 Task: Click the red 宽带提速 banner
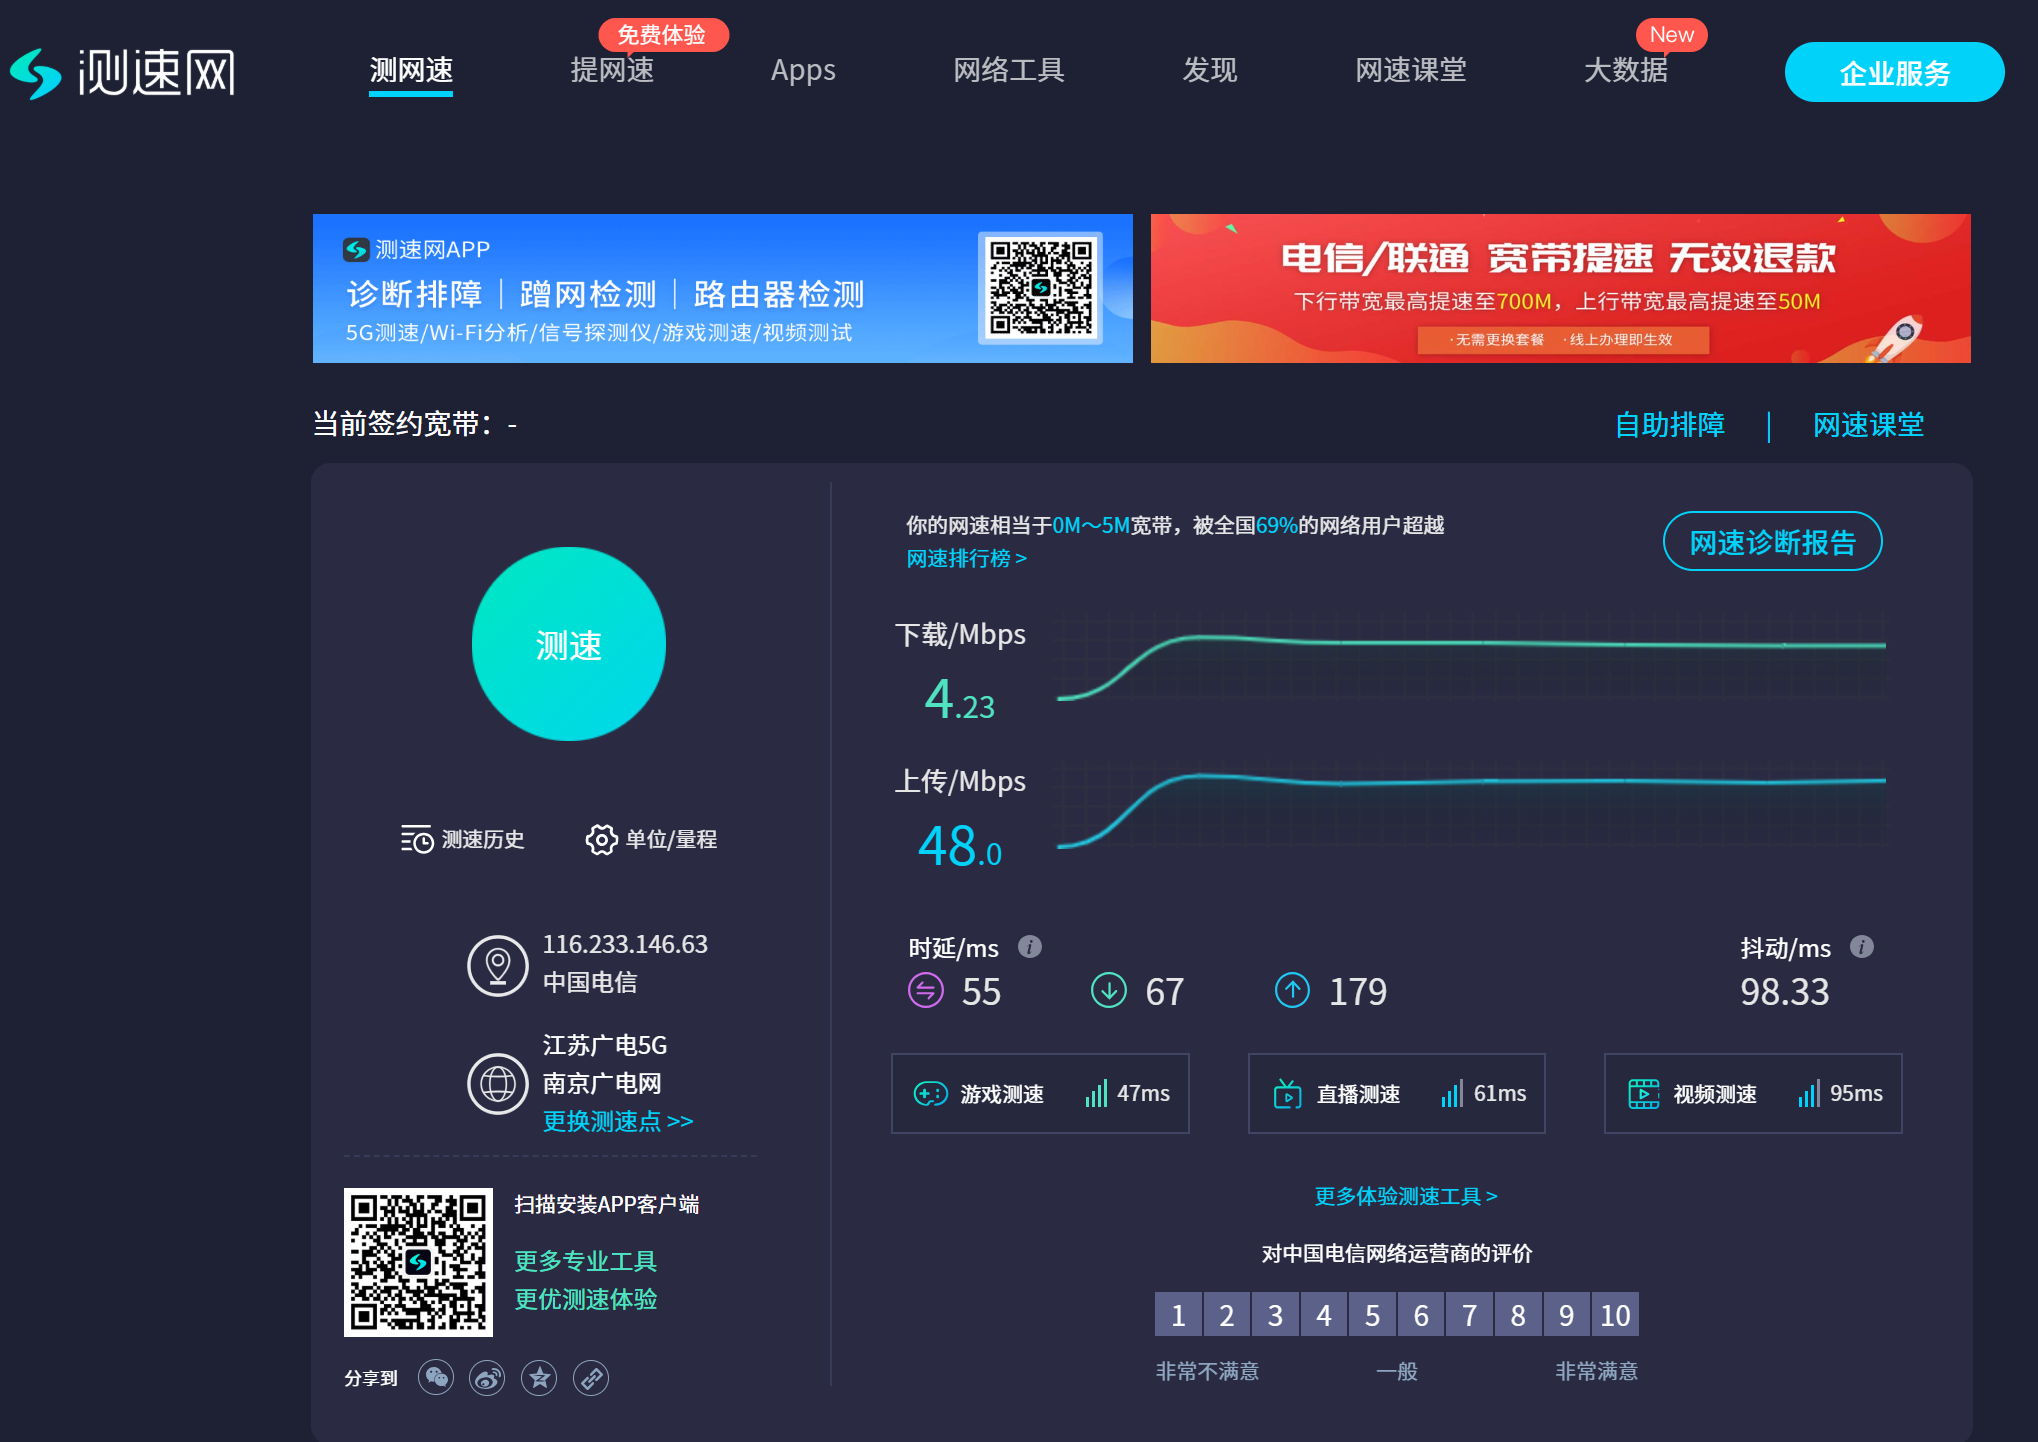click(x=1561, y=288)
